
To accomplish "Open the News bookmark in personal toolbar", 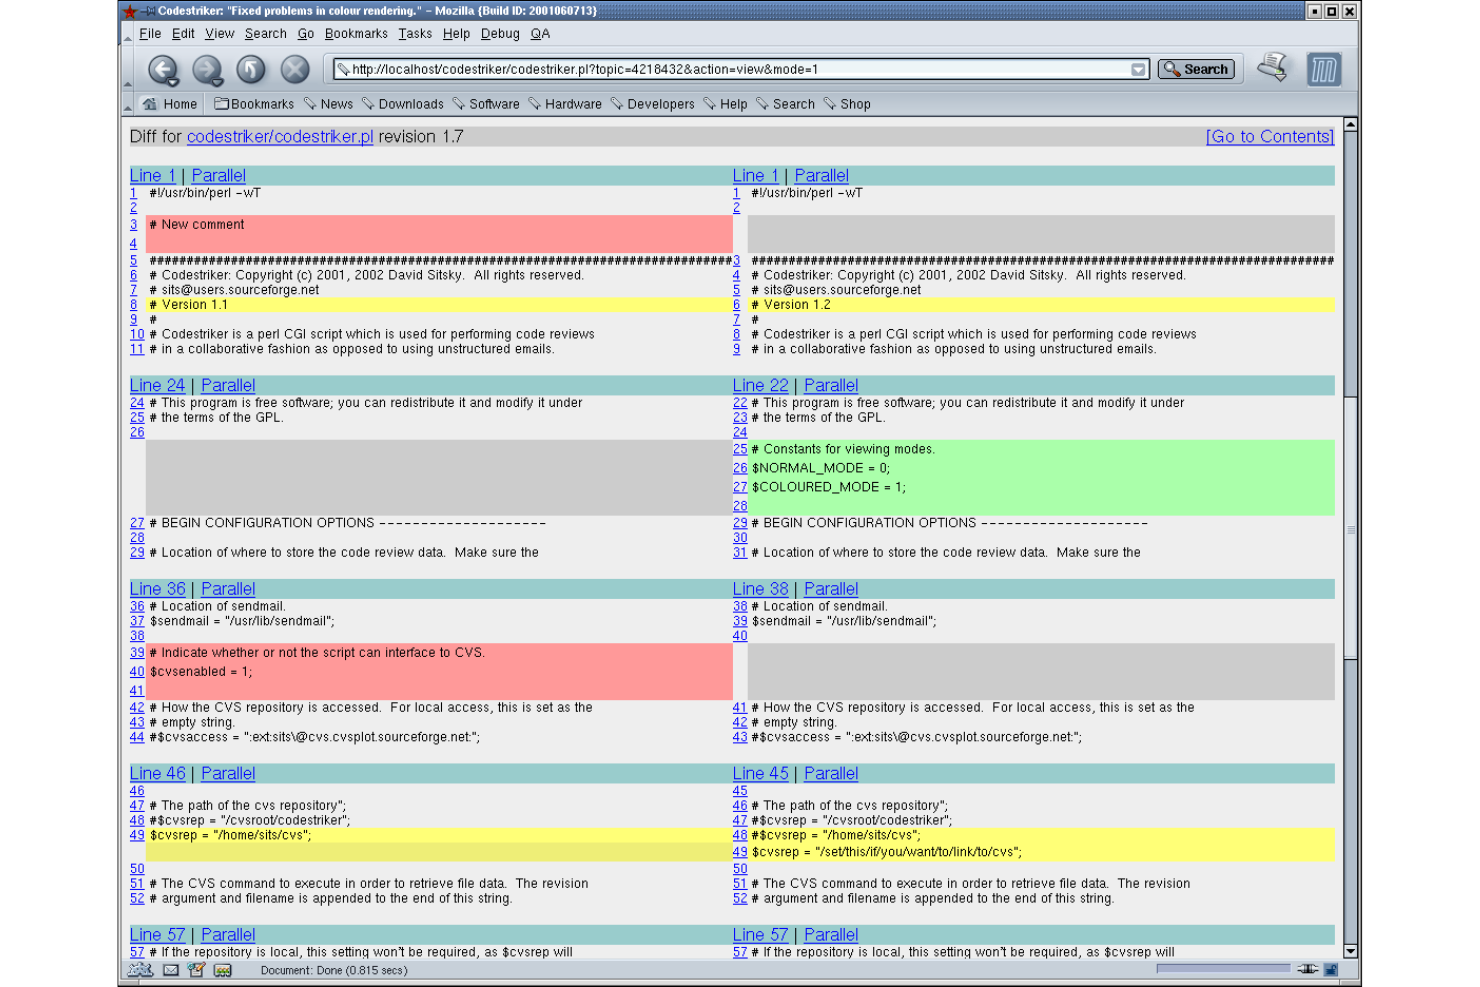I will click(x=328, y=104).
